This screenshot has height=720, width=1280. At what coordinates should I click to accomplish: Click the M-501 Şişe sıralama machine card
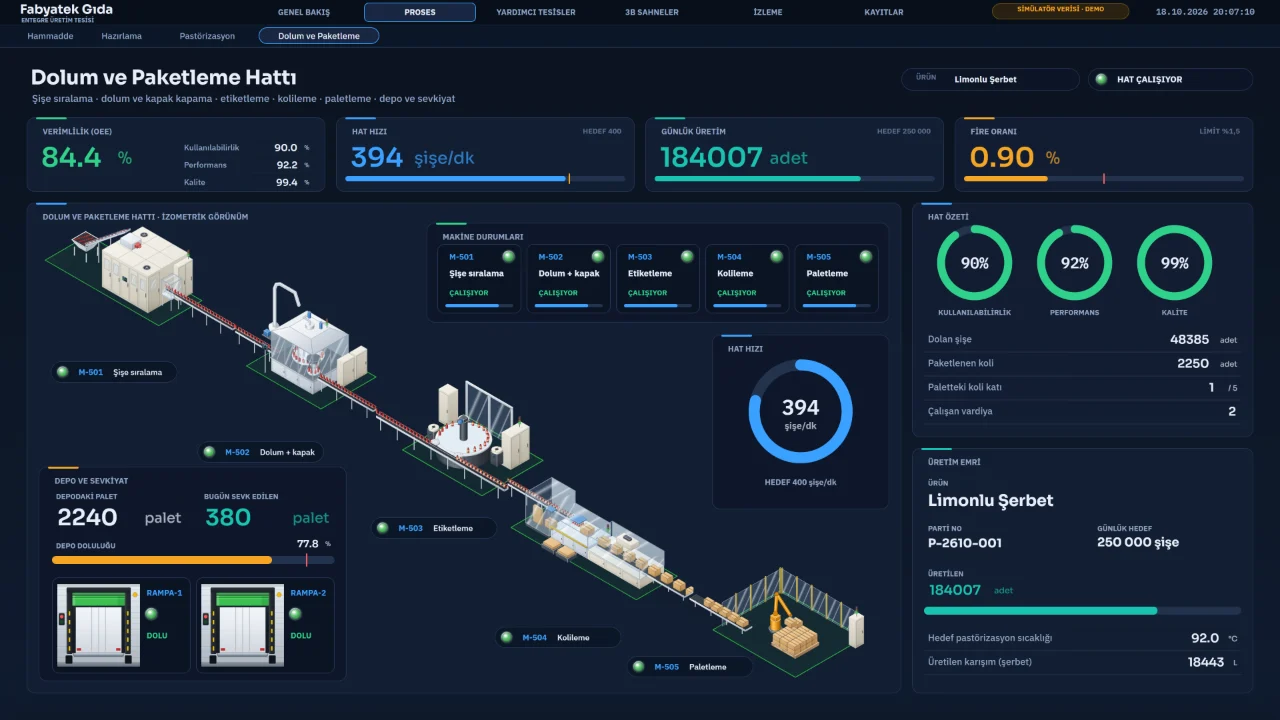pos(479,279)
